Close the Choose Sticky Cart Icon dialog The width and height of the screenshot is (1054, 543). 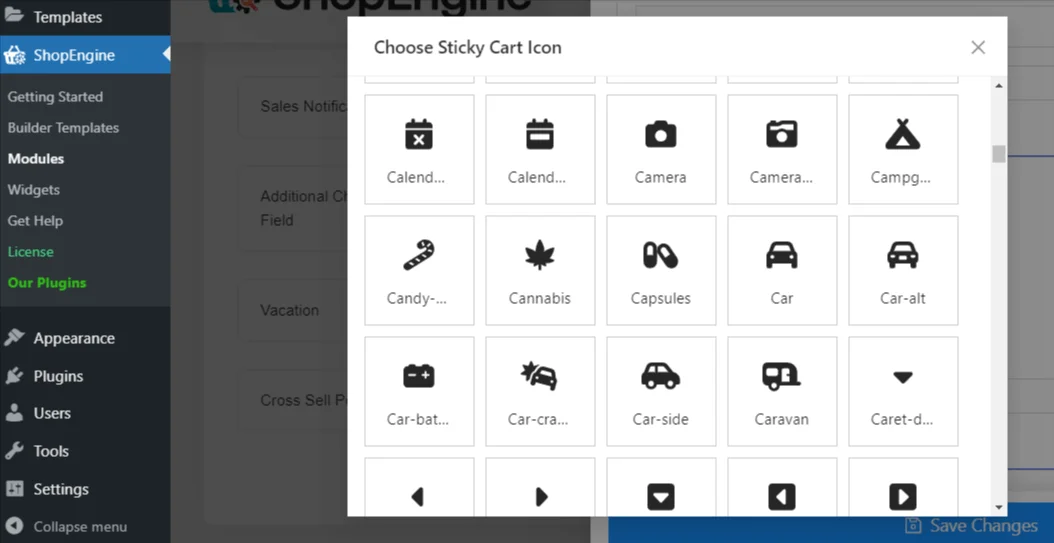click(x=978, y=47)
